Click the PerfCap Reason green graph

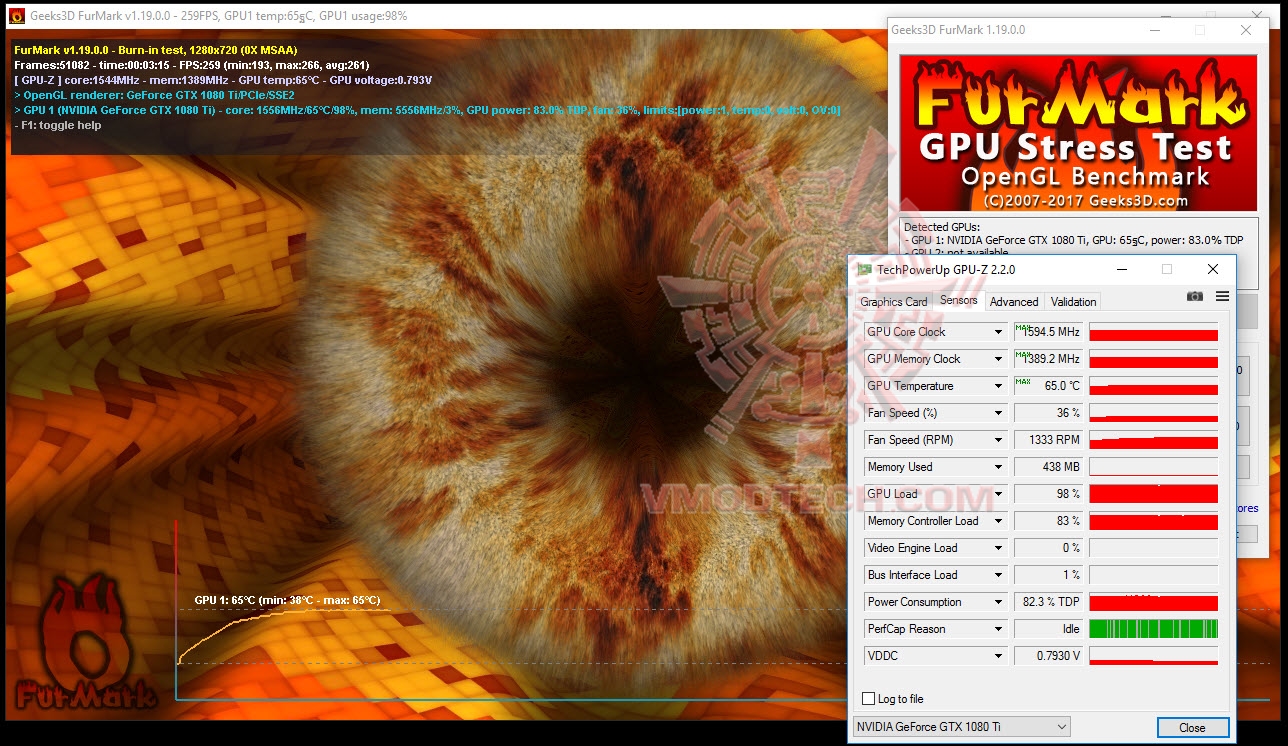[1153, 629]
